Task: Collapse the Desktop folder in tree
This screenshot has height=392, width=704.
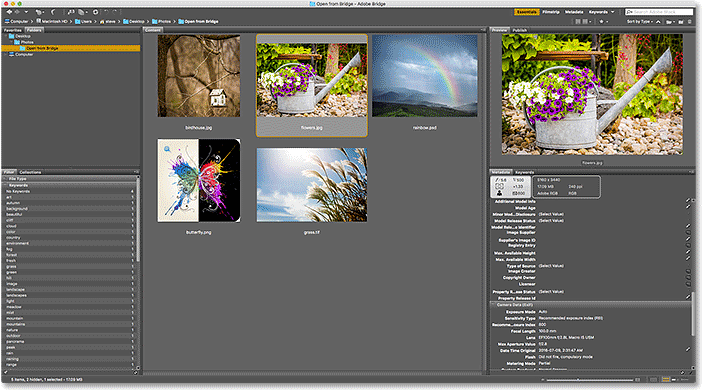Action: (6, 36)
